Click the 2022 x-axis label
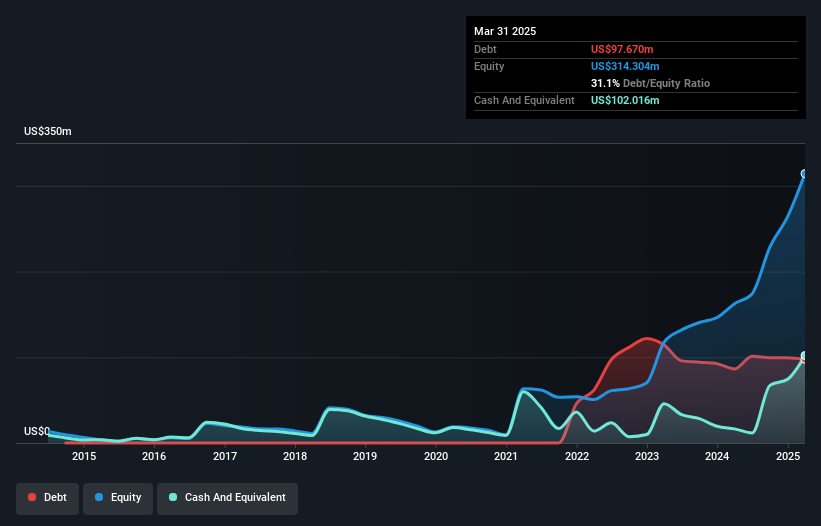 (576, 456)
